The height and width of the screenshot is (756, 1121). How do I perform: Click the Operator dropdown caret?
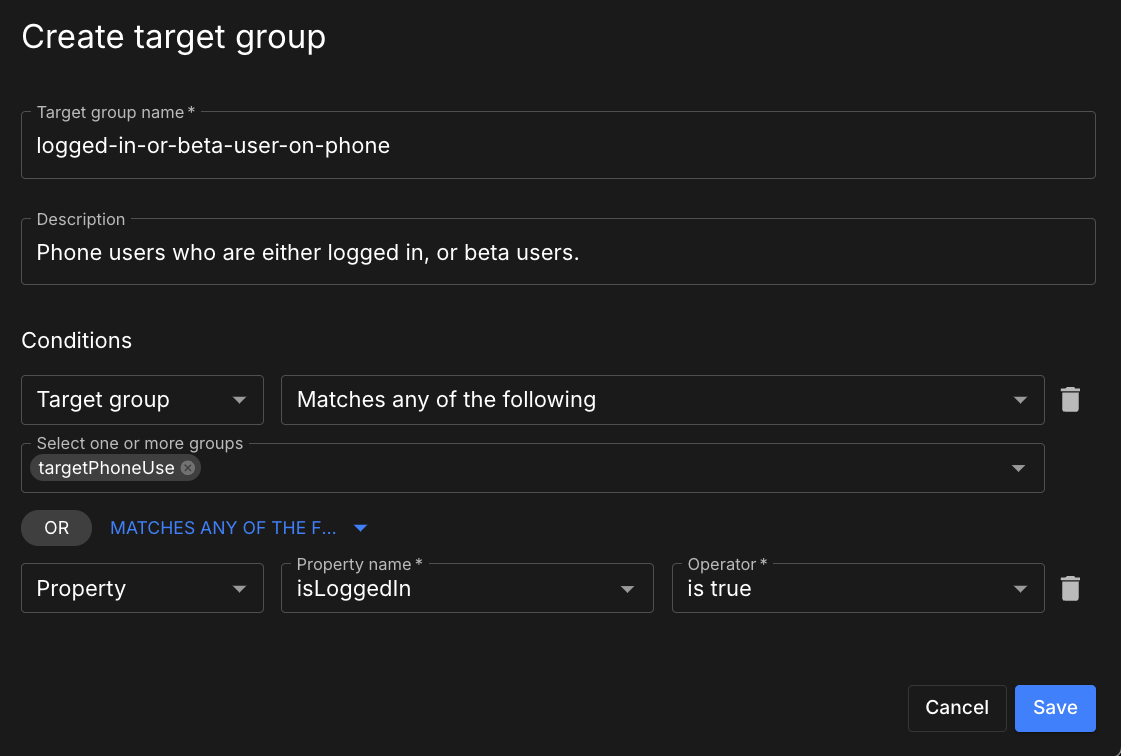(1019, 588)
